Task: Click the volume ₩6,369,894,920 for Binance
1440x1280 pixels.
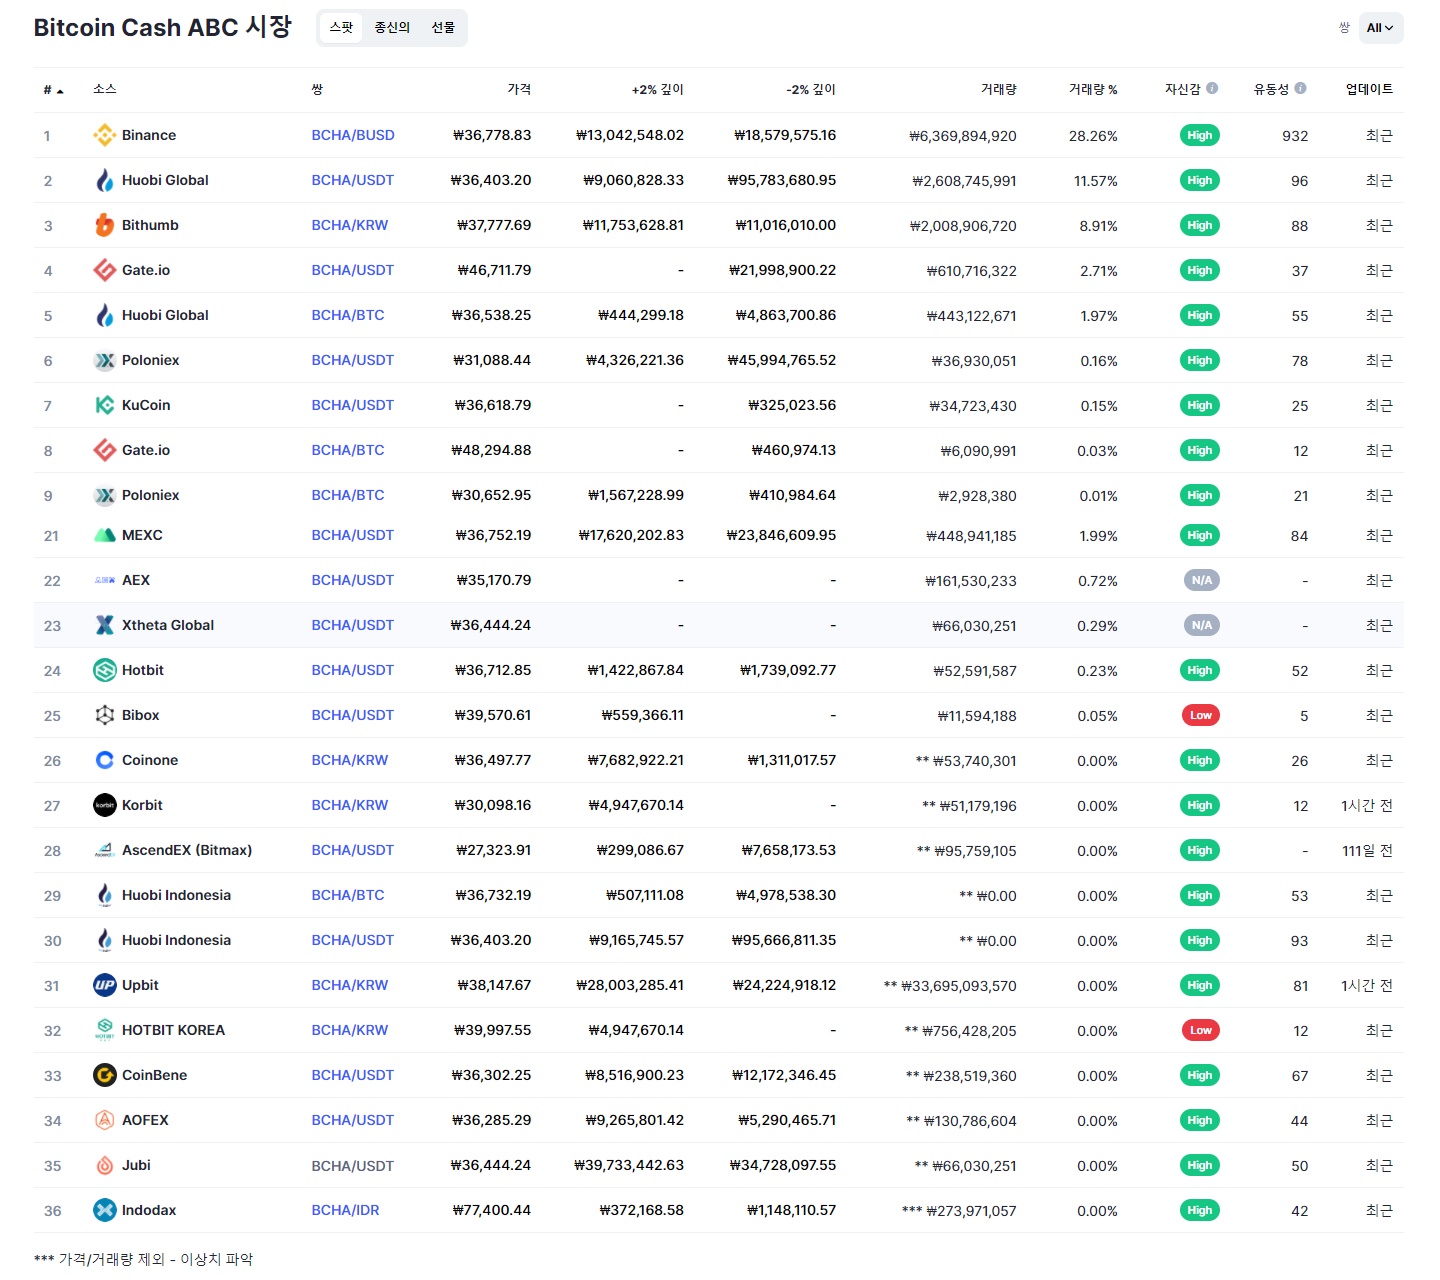Action: coord(963,136)
